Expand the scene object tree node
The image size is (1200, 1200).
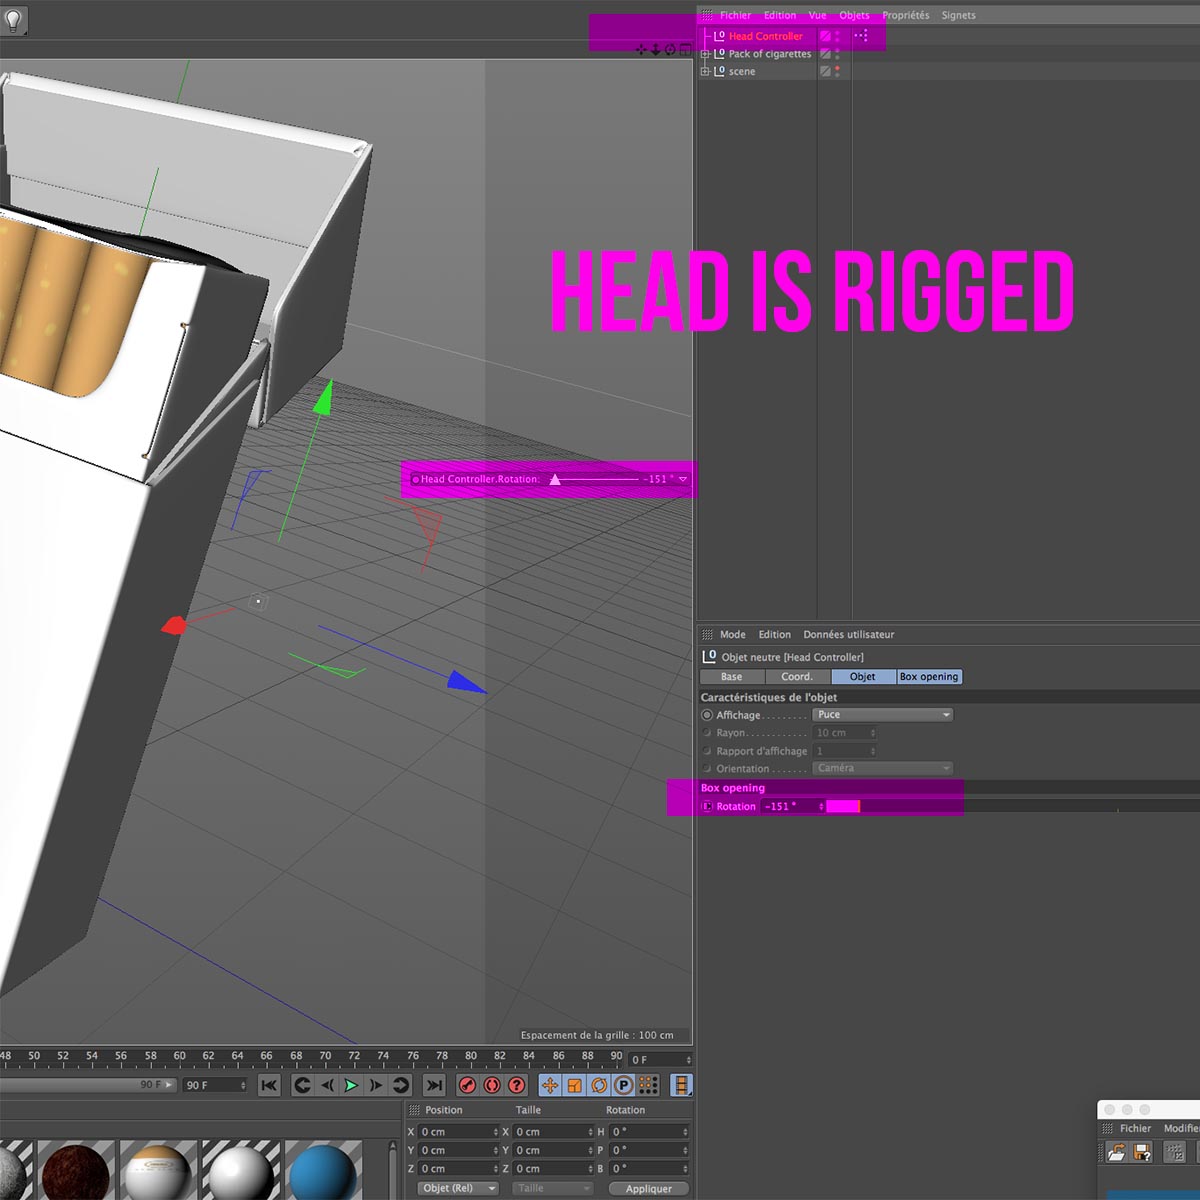tap(705, 72)
